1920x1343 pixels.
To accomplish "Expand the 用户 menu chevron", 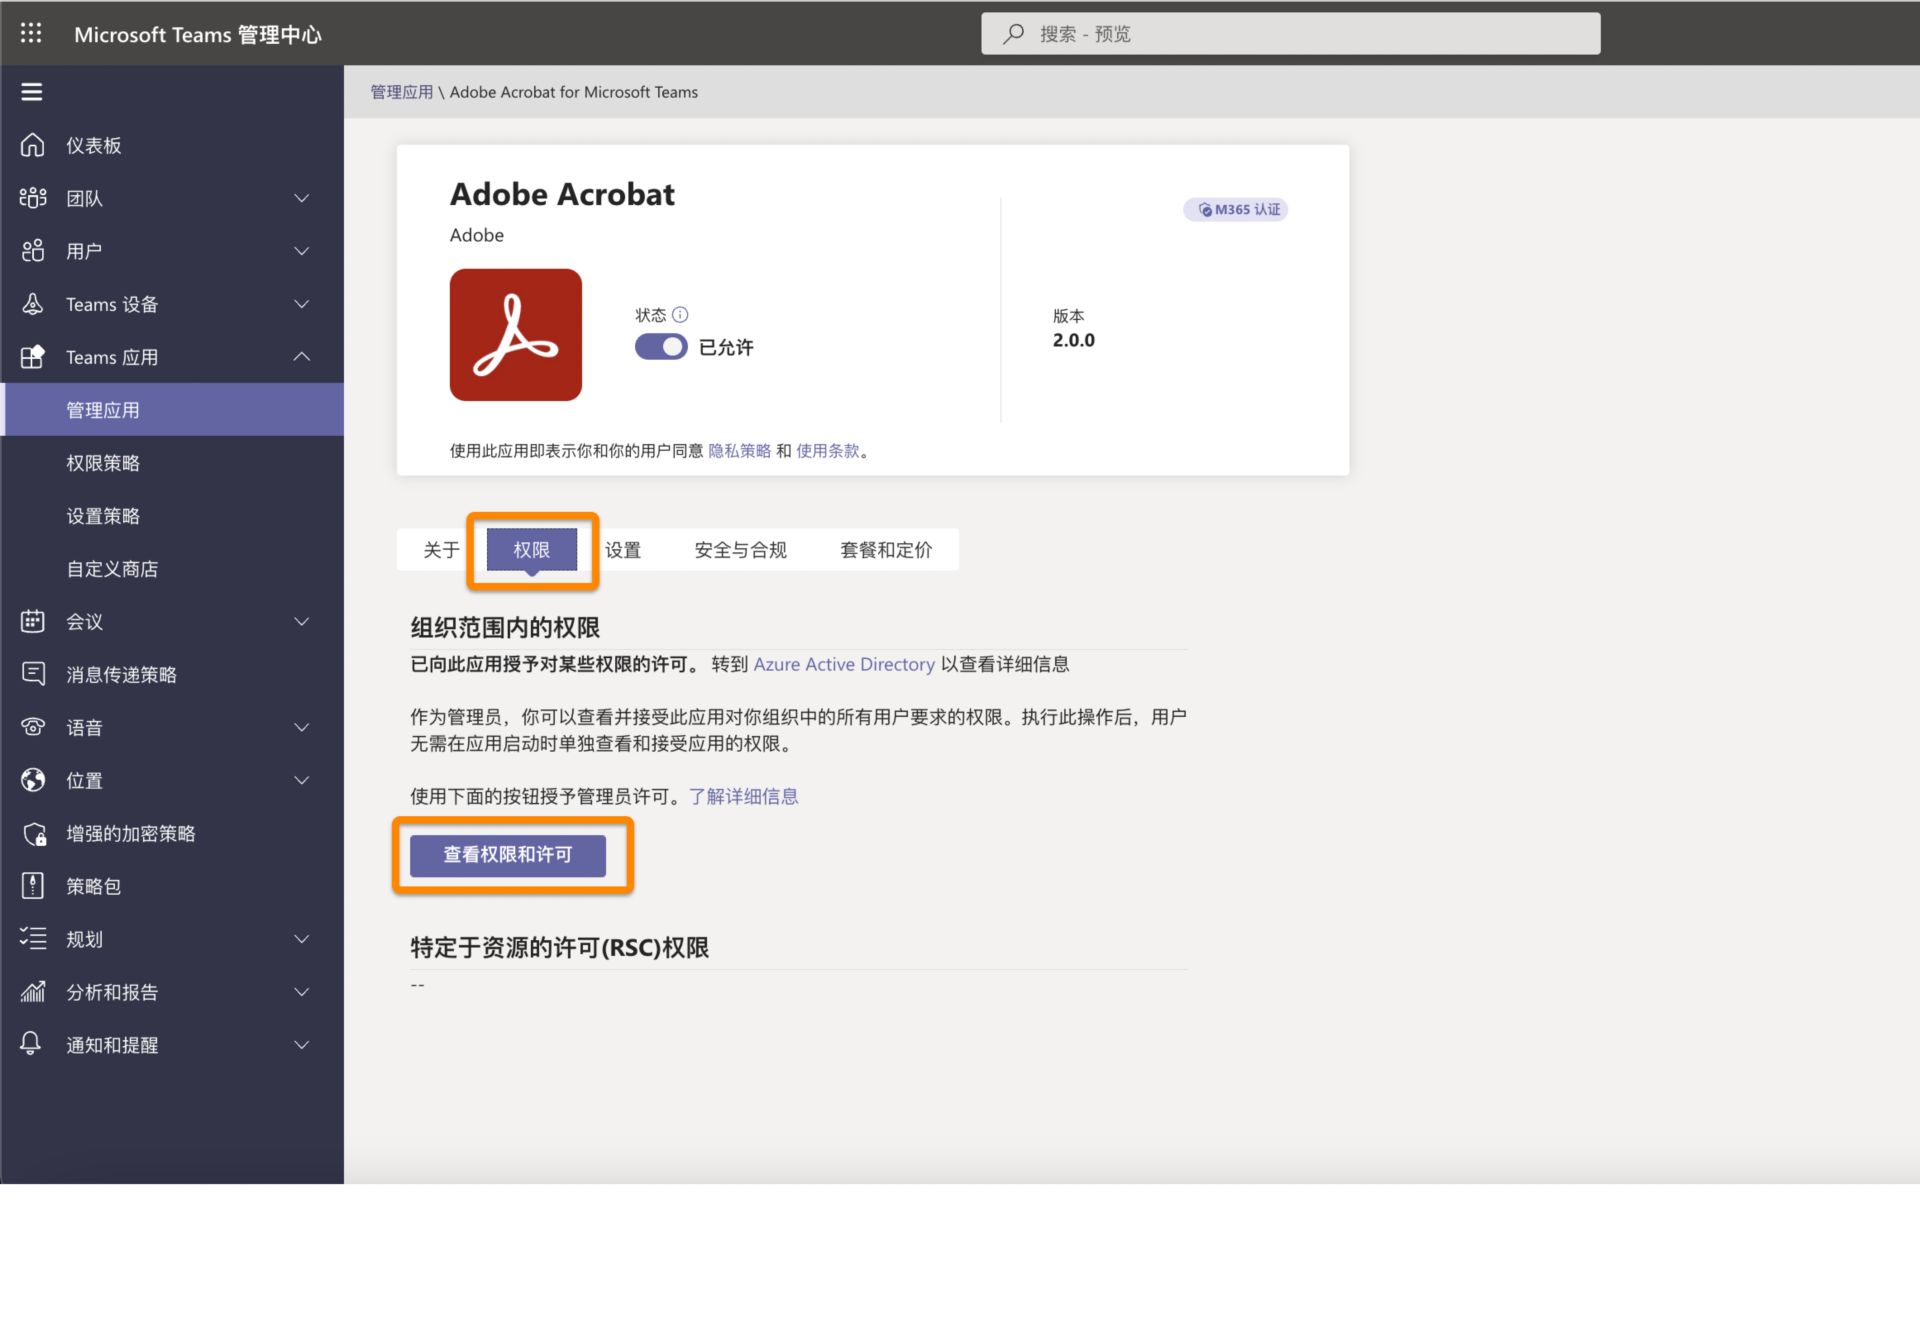I will 302,251.
